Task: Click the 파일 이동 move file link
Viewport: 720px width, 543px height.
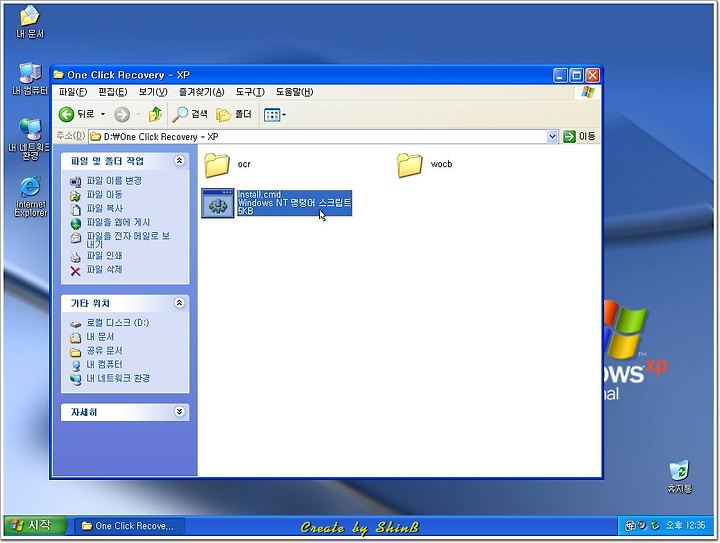Action: click(105, 195)
